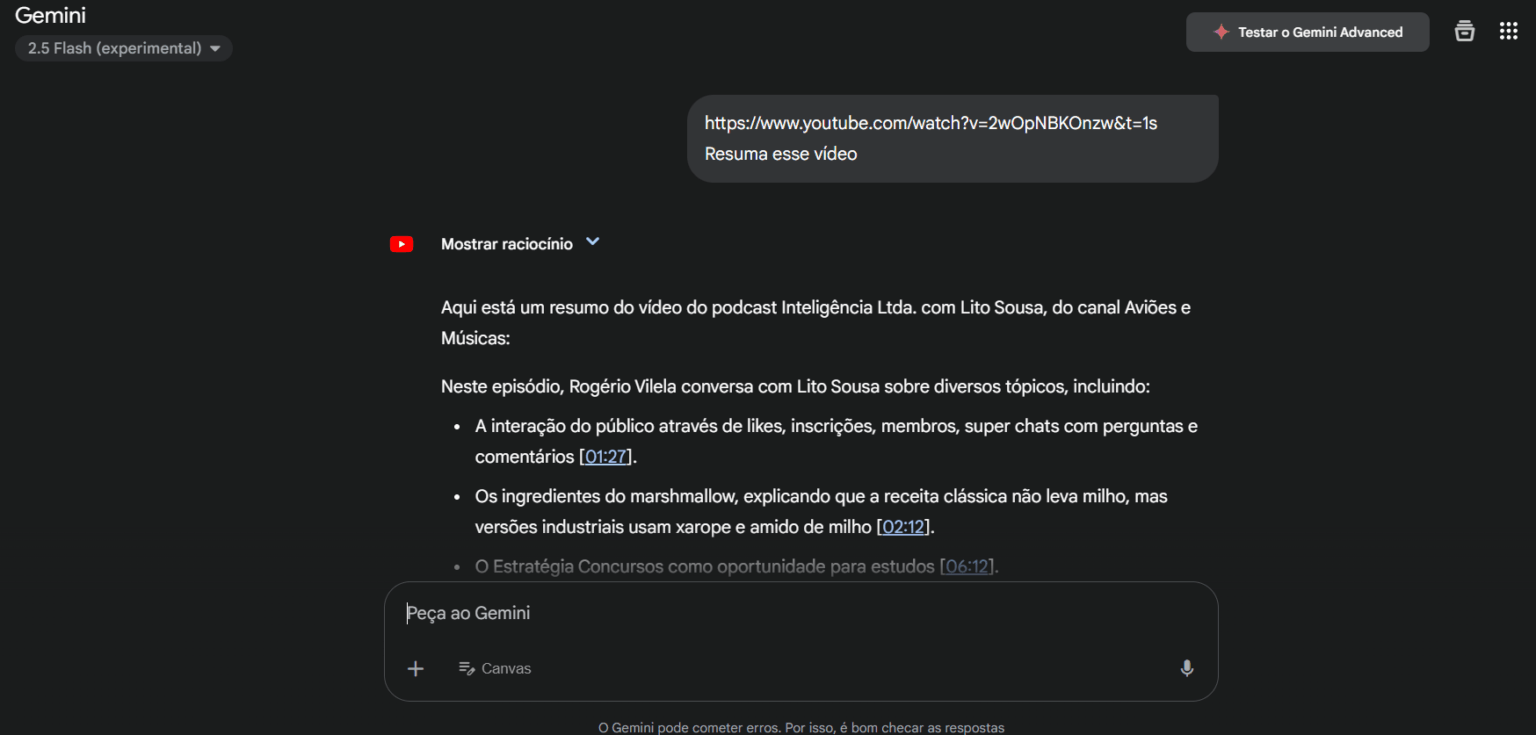Screen dimensions: 1536x735
Task: Click the Aqui está um resumo paragraph
Action: (816, 322)
